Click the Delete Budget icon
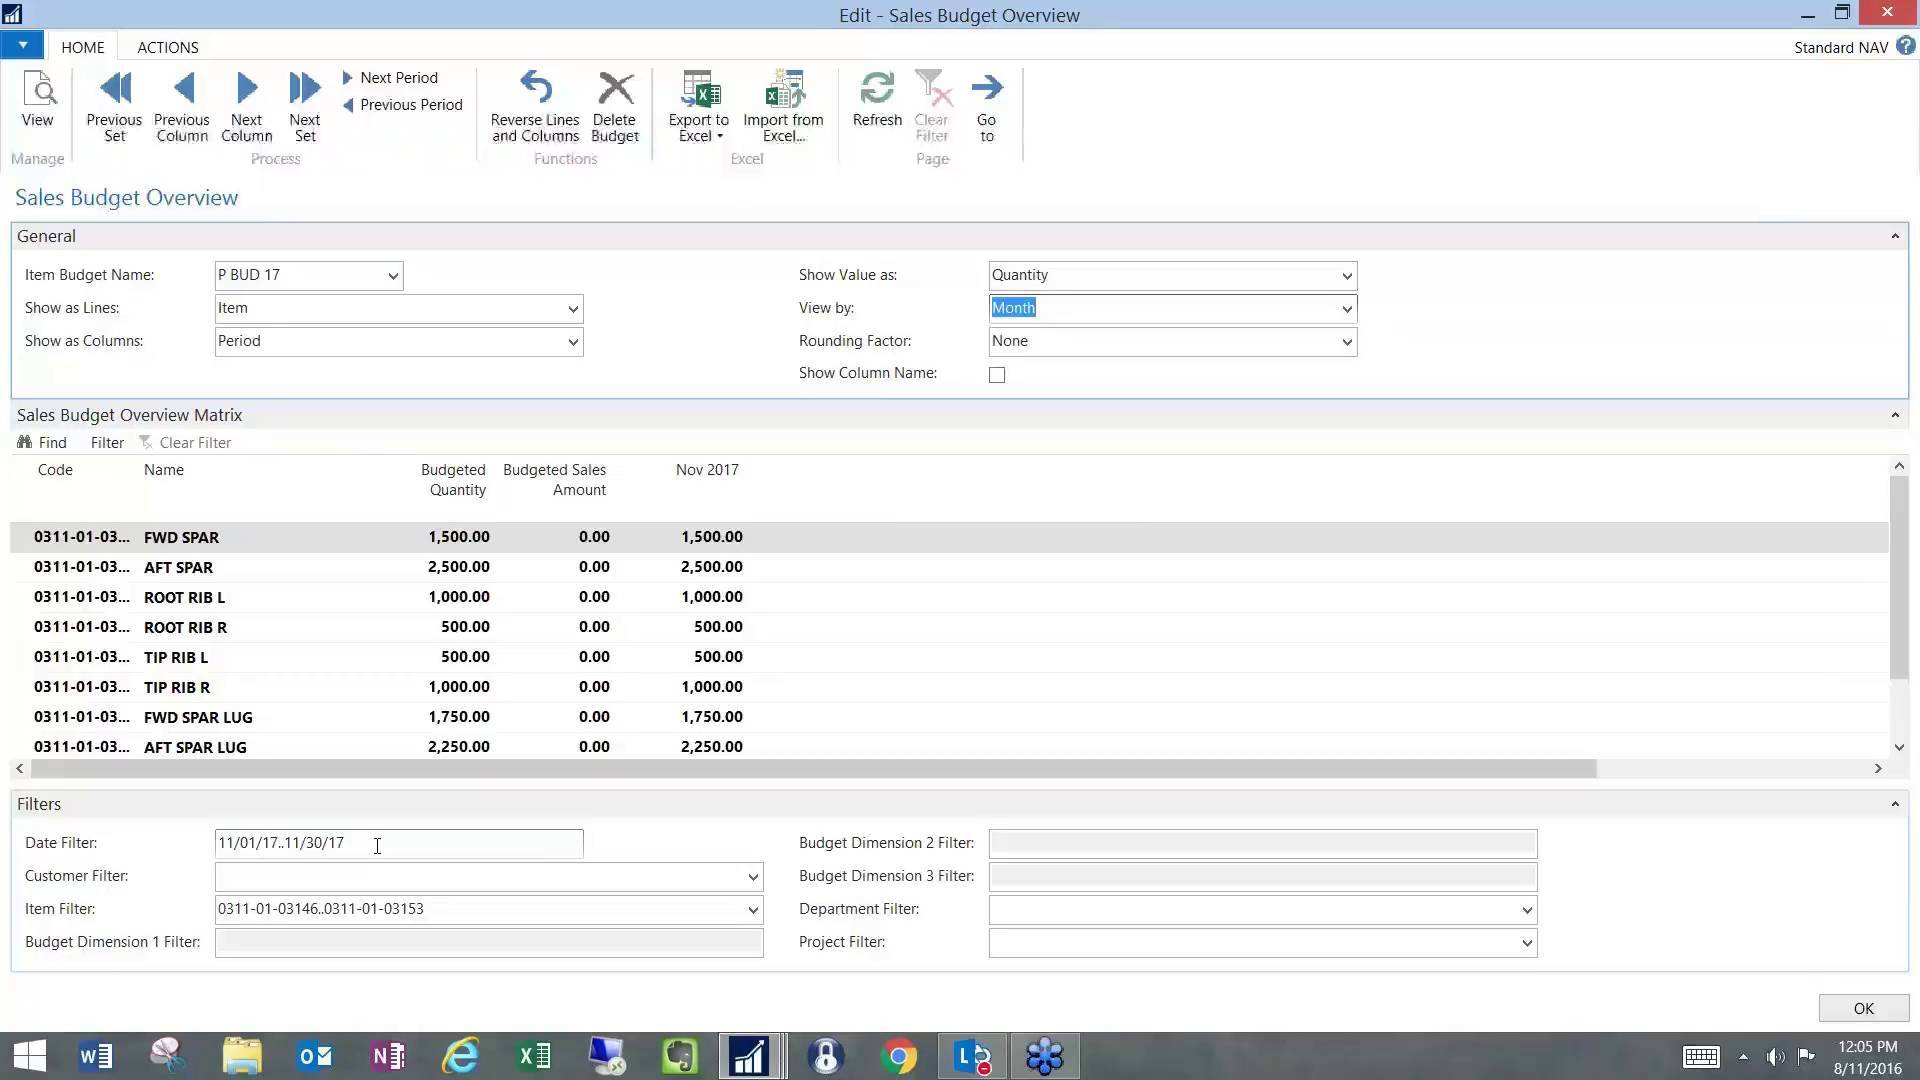 pyautogui.click(x=614, y=100)
